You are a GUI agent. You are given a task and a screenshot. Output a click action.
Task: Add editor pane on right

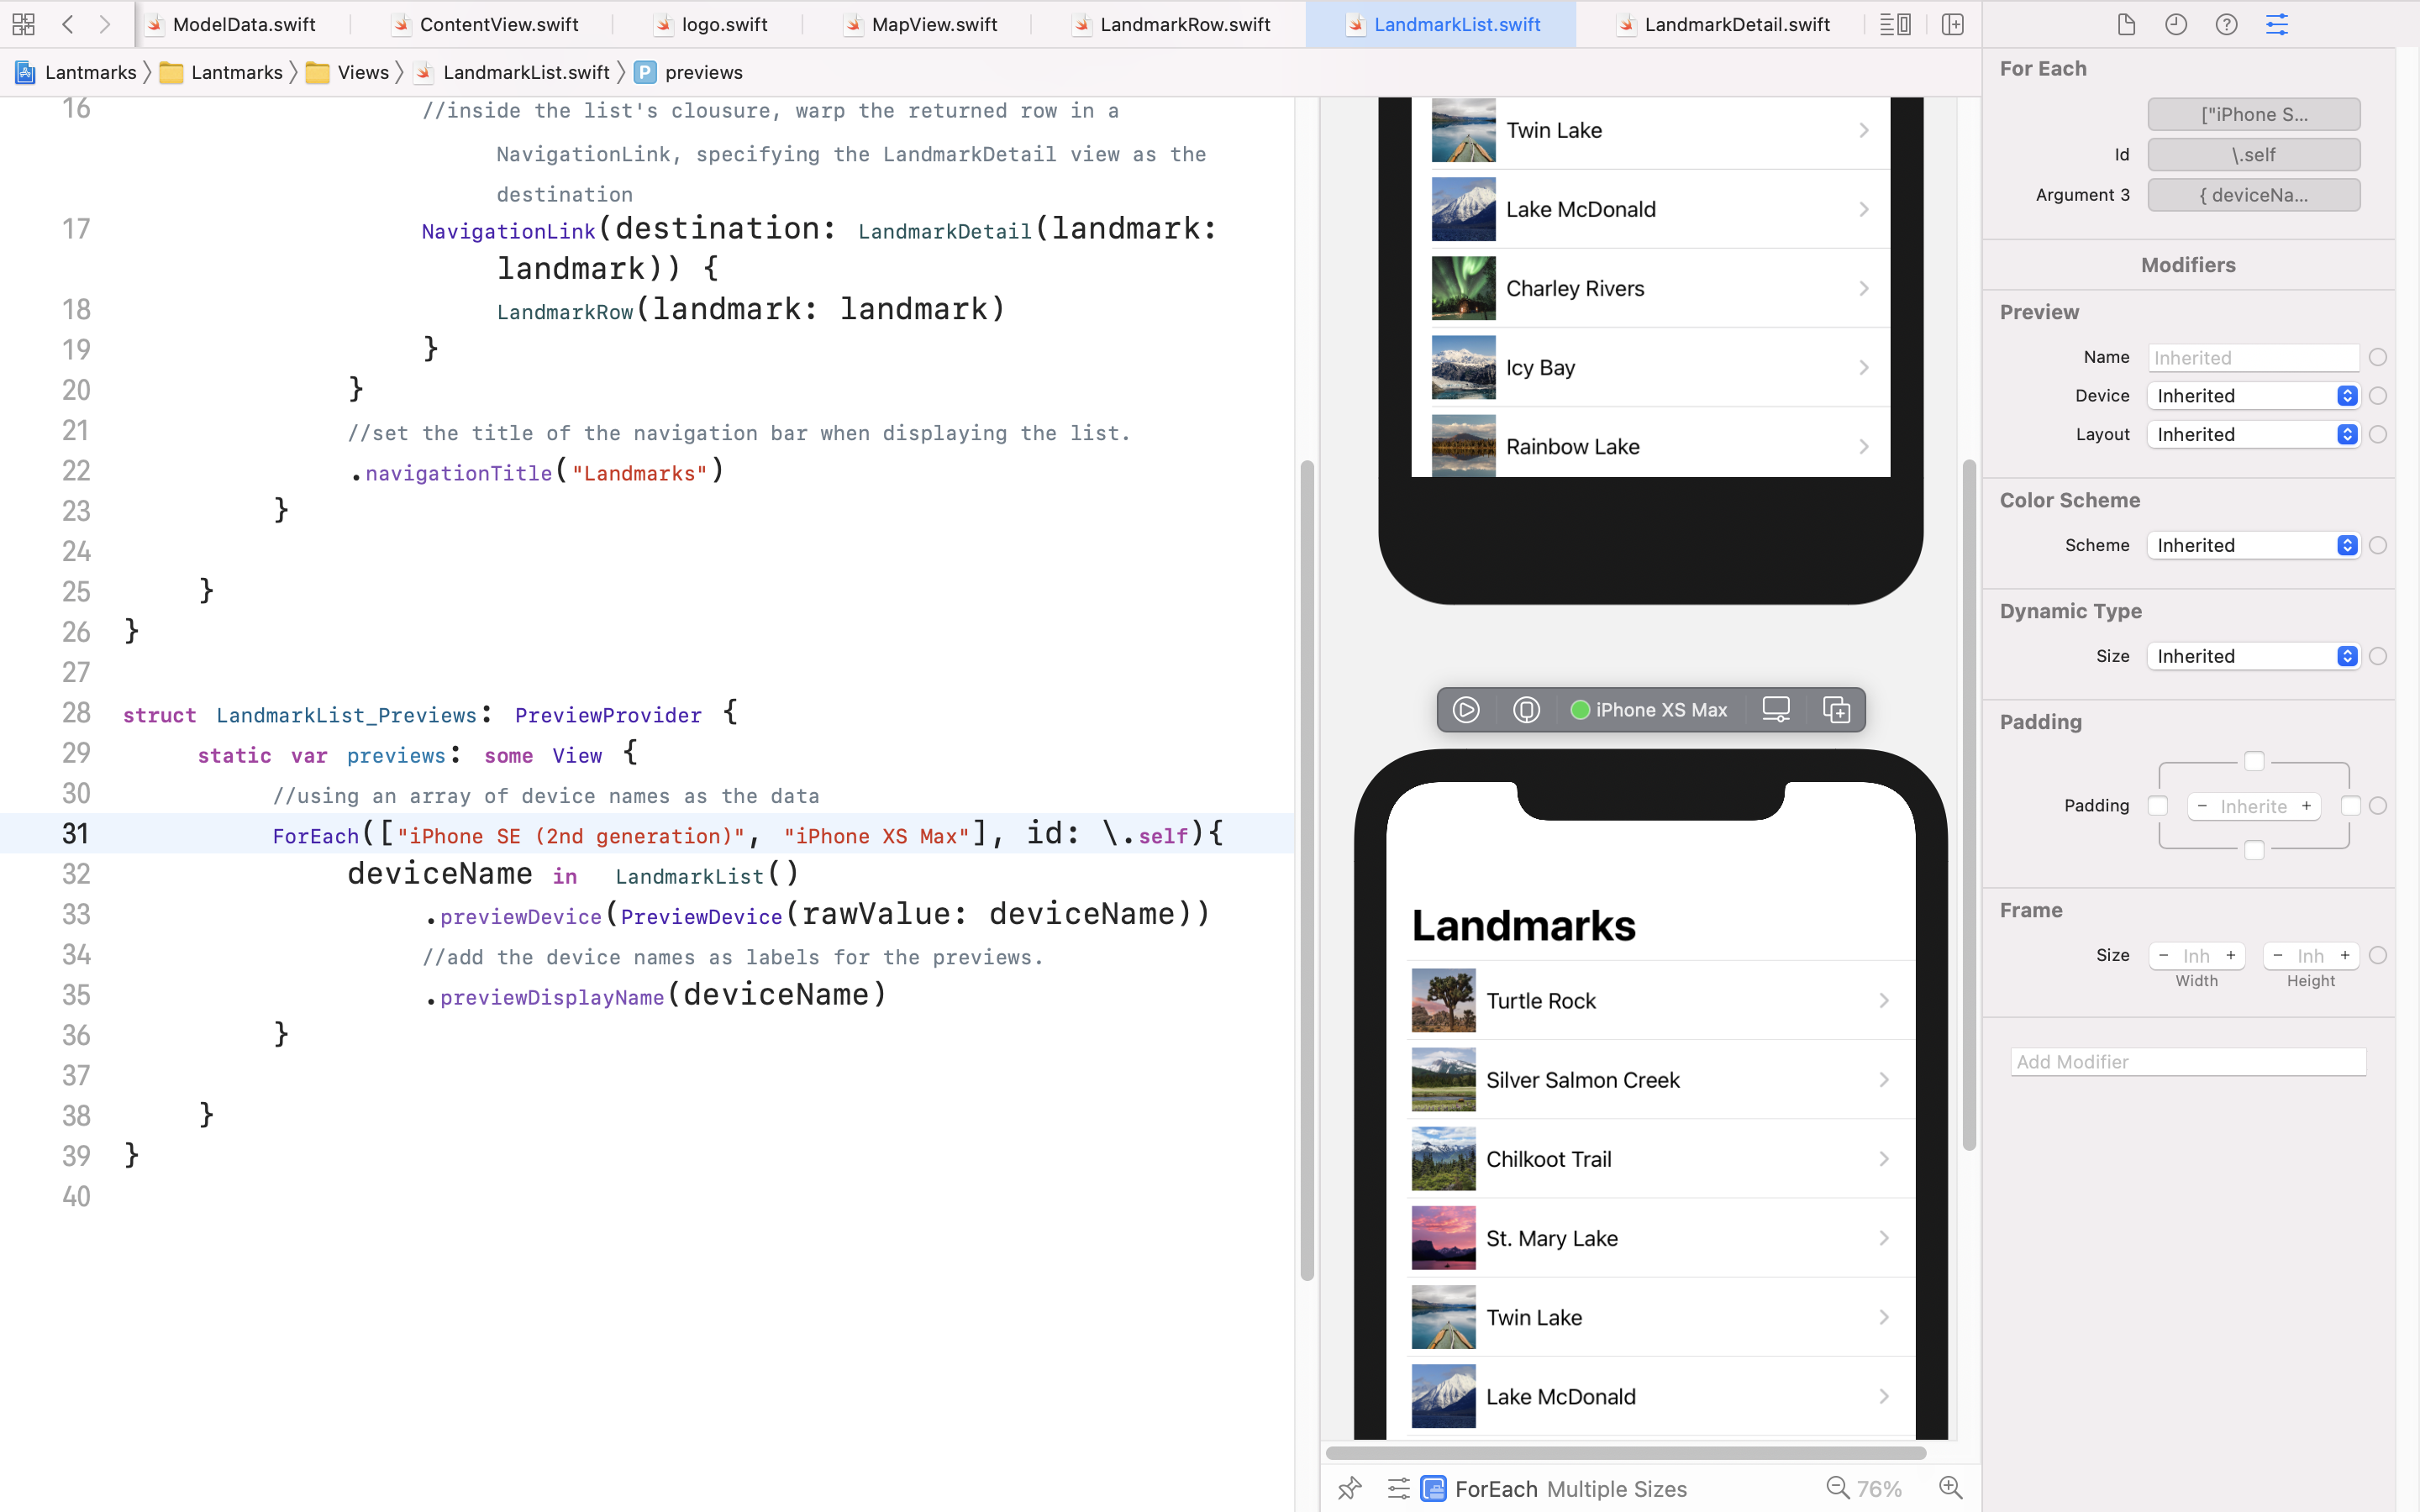[1952, 24]
